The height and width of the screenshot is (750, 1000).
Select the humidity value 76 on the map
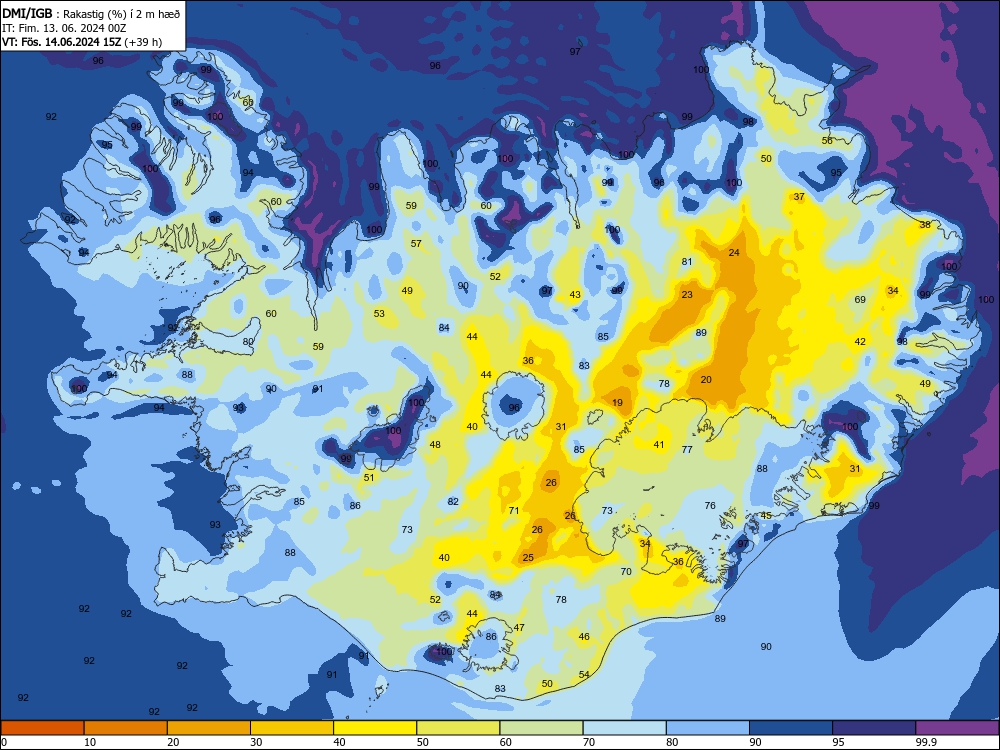click(710, 506)
